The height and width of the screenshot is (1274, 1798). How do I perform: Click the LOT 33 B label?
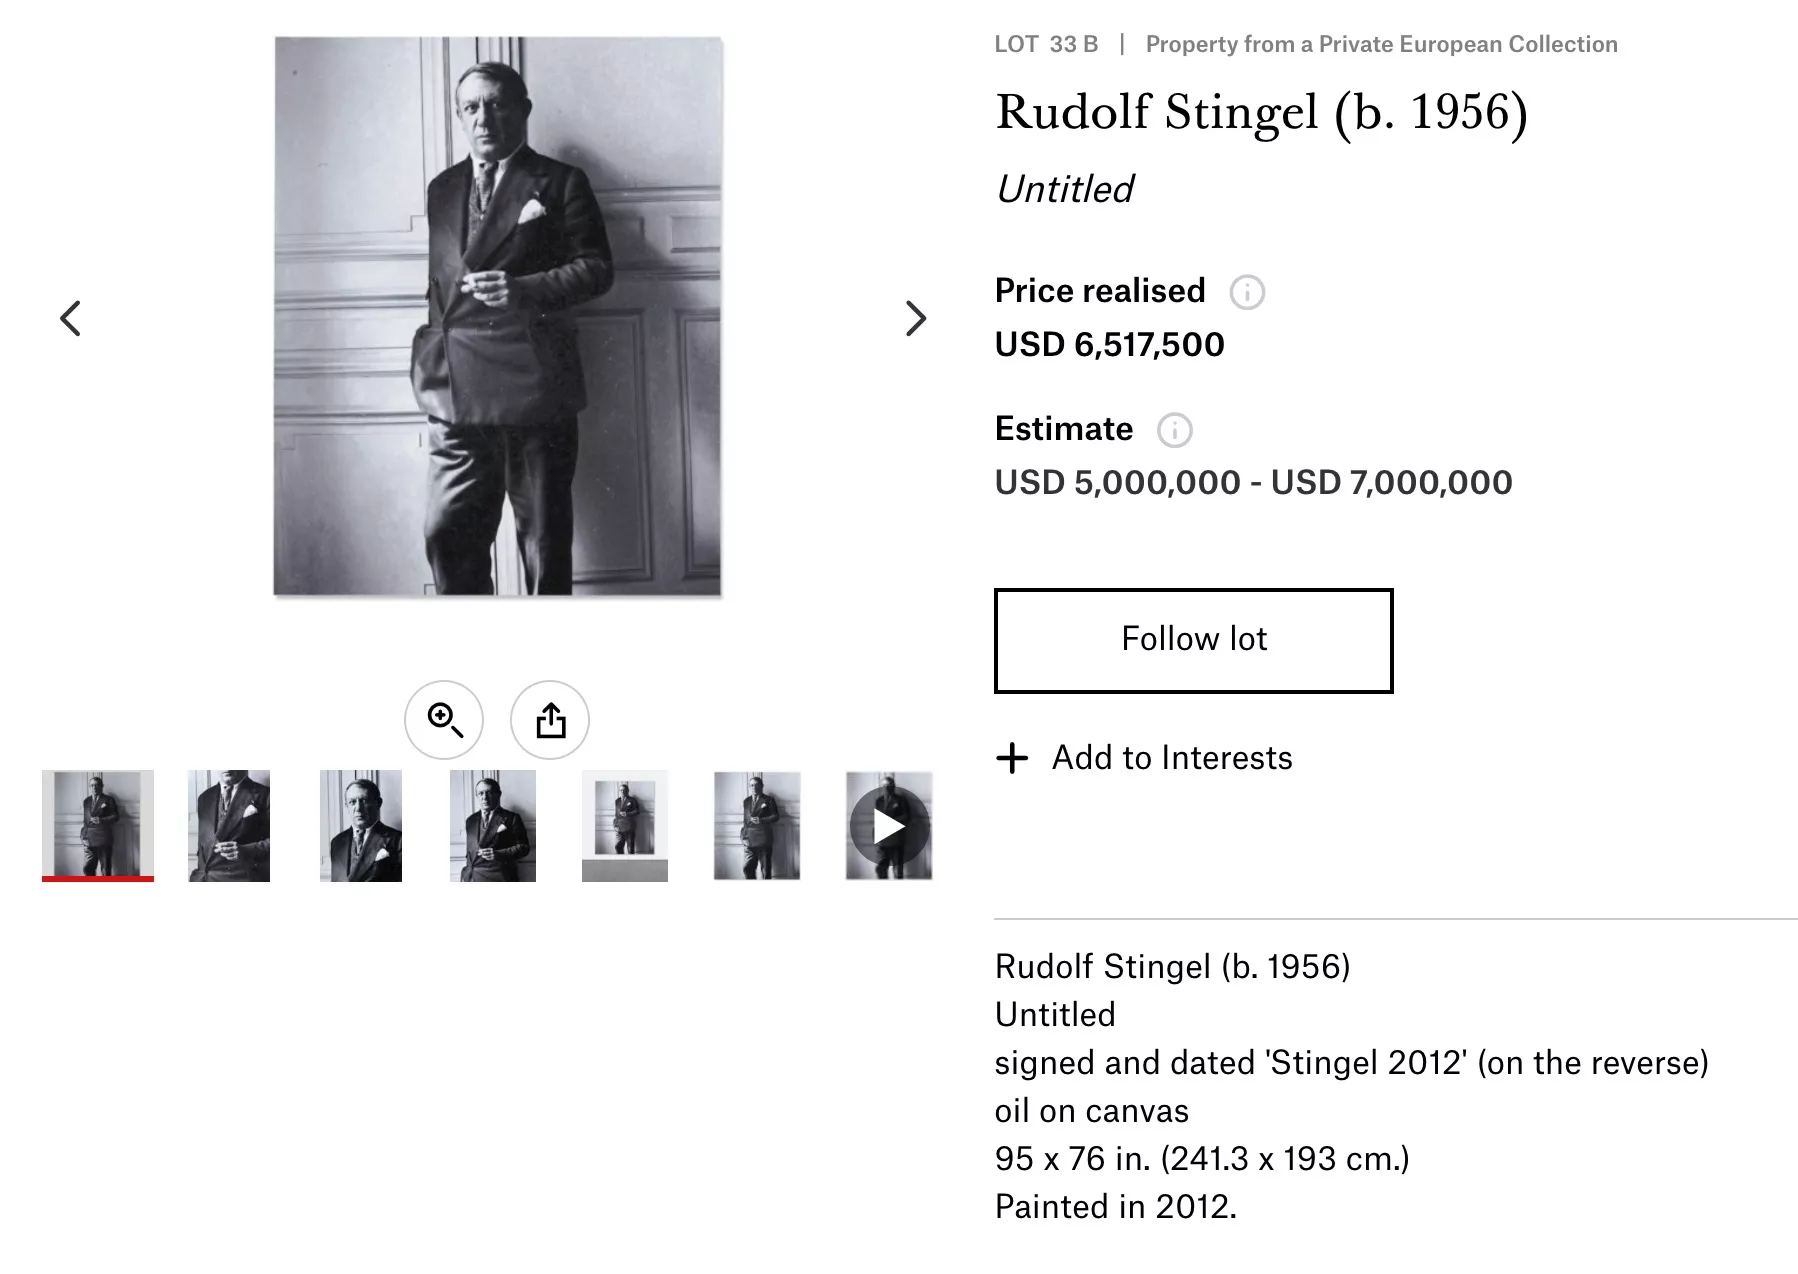tap(1046, 44)
